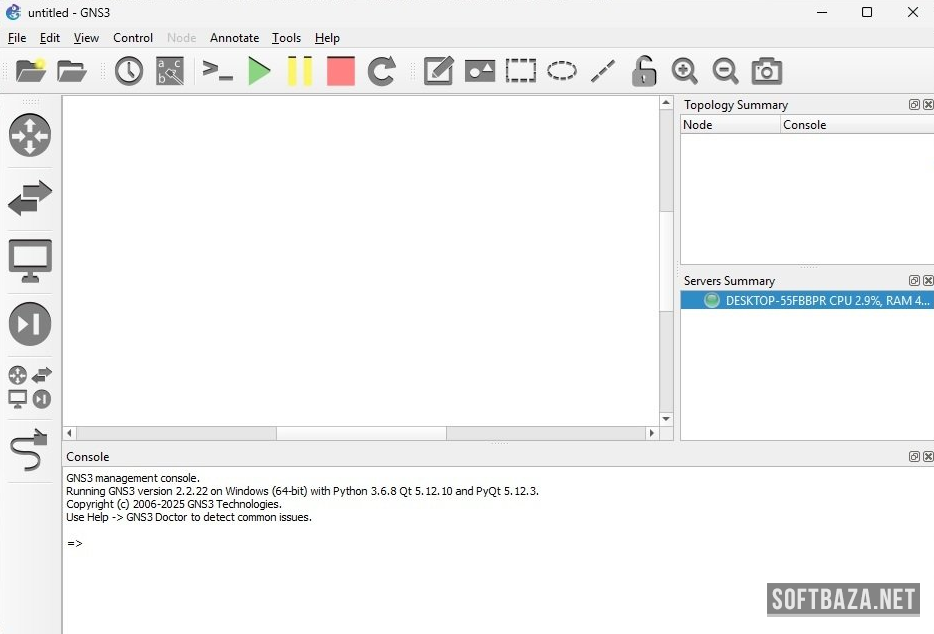
Task: Open the new blank project icon
Action: 31,71
